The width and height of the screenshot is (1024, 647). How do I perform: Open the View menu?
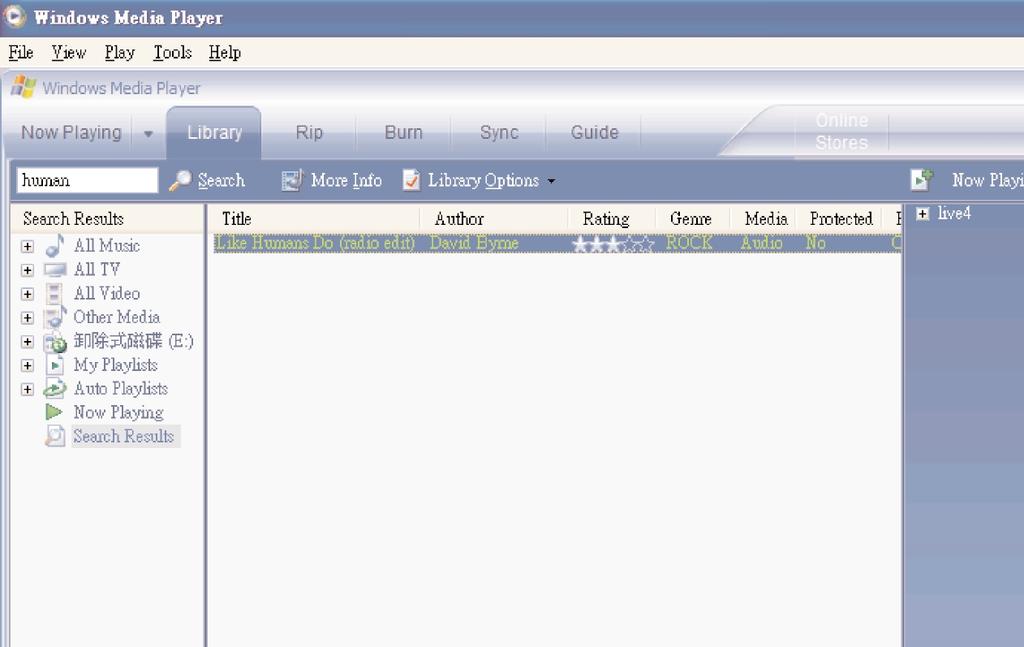(69, 52)
